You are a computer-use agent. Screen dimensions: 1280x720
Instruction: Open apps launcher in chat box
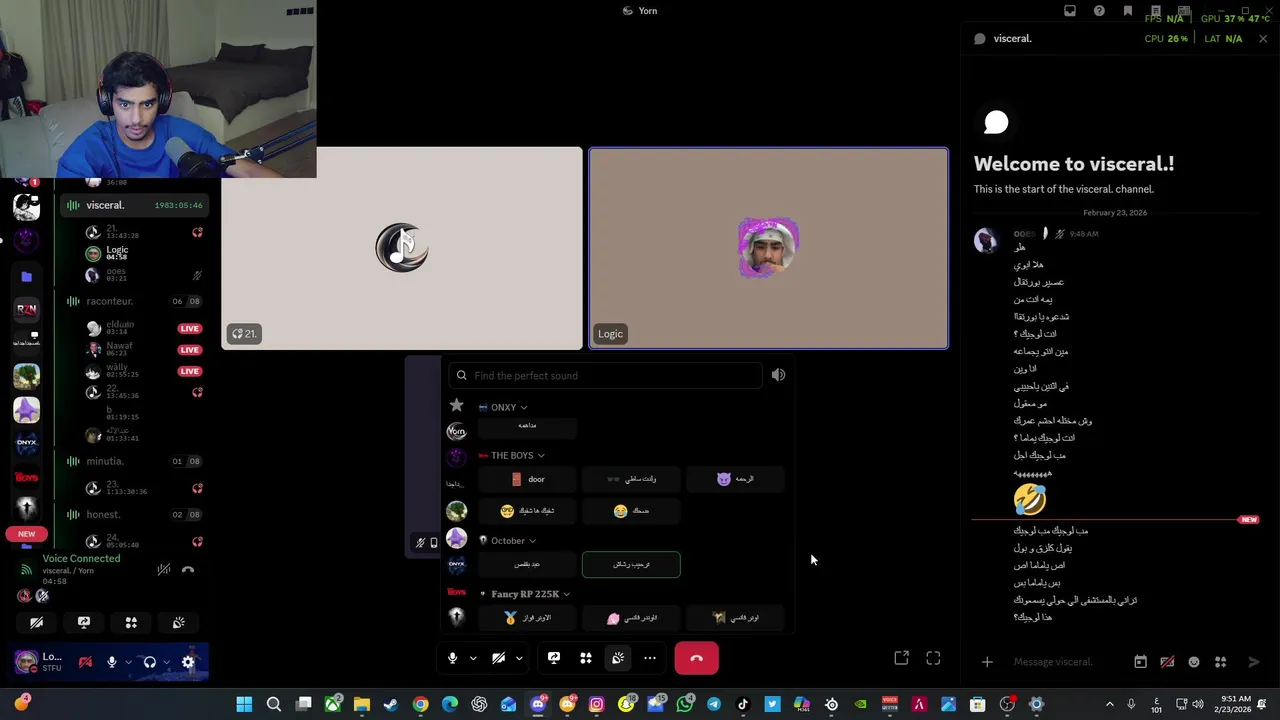tap(1220, 662)
